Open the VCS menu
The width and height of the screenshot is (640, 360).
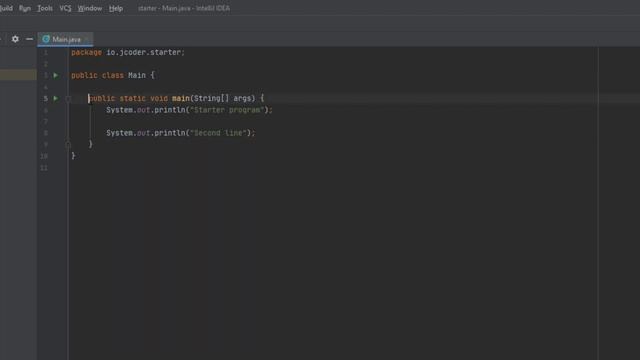65,8
